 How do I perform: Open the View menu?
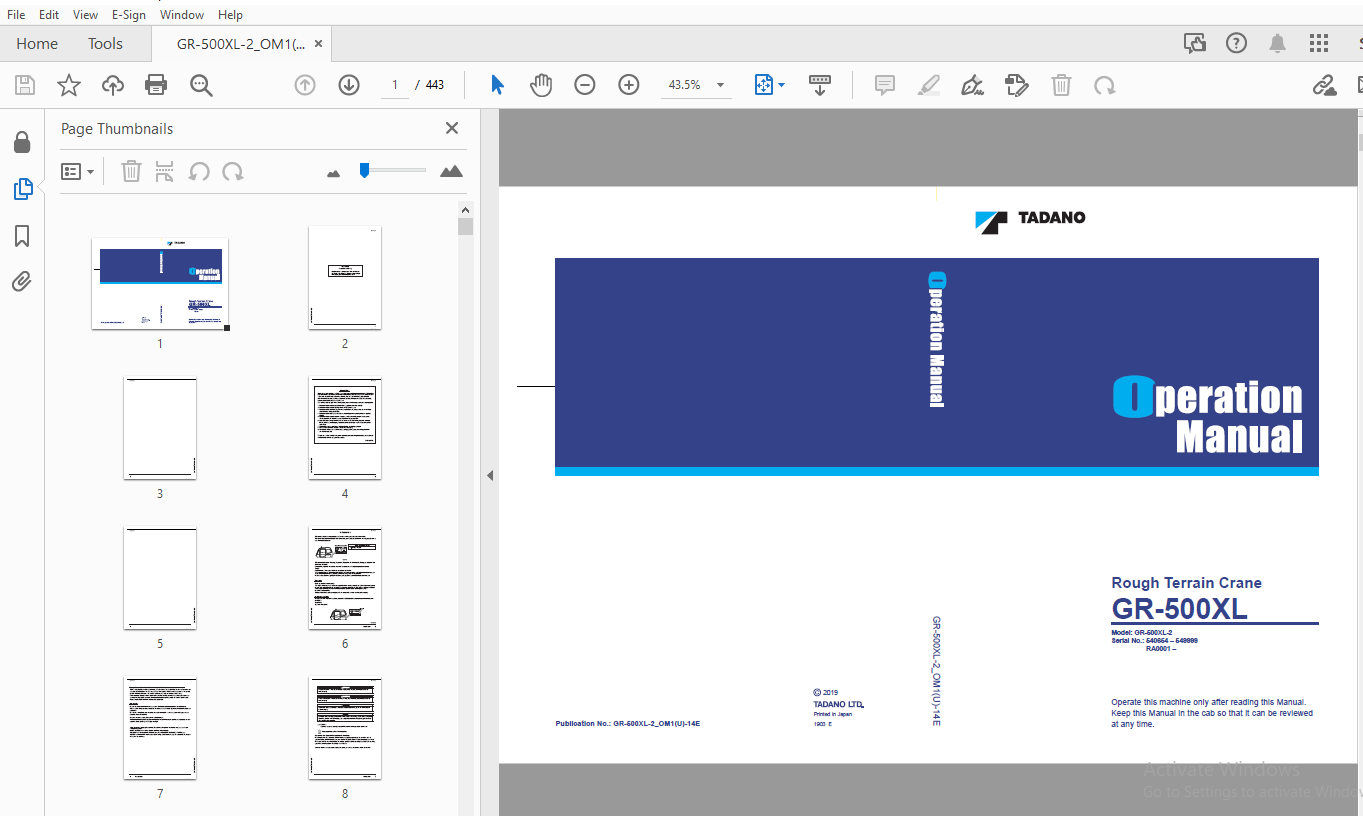(86, 14)
